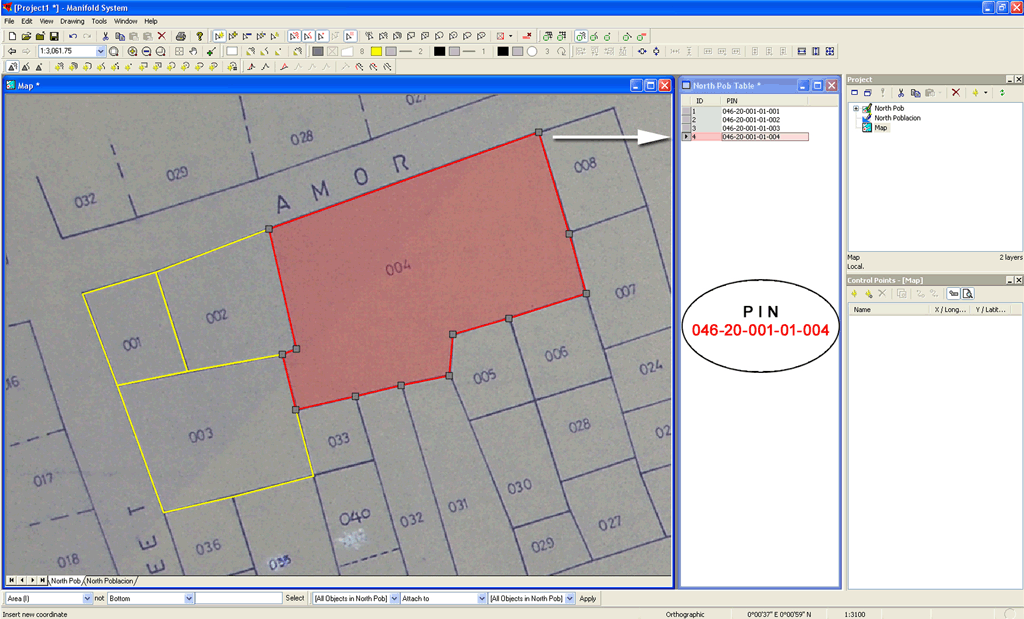
Task: Click the Center view grid icon
Action: (179, 51)
